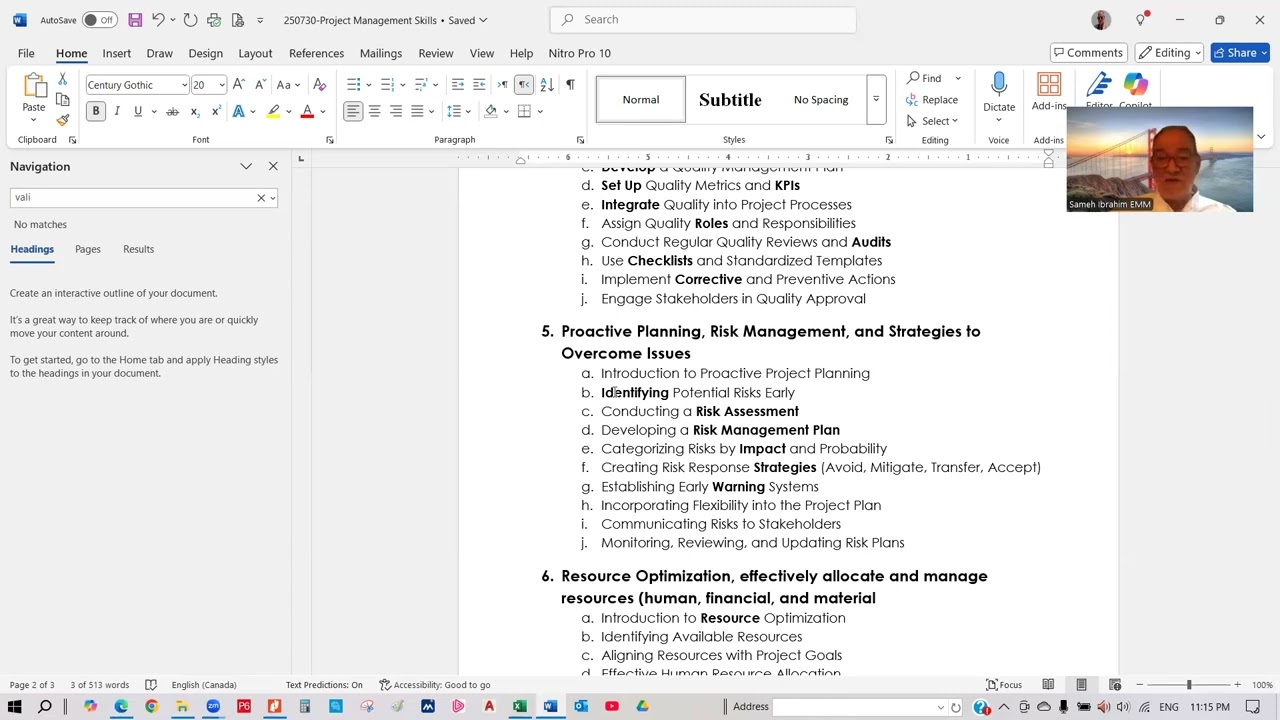
Task: Toggle right-to-left text direction
Action: [x=524, y=85]
